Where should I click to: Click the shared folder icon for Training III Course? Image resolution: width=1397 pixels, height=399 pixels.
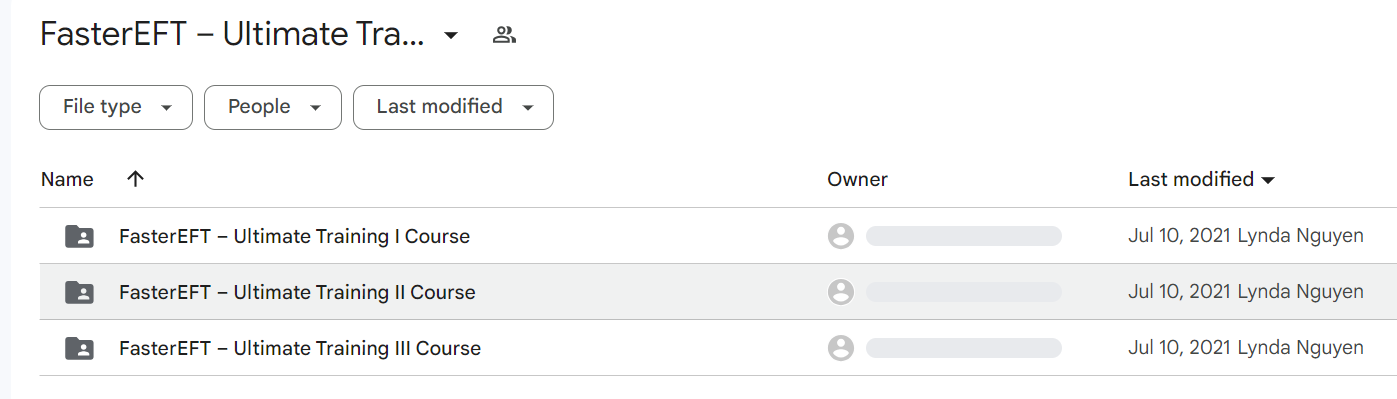(x=79, y=348)
